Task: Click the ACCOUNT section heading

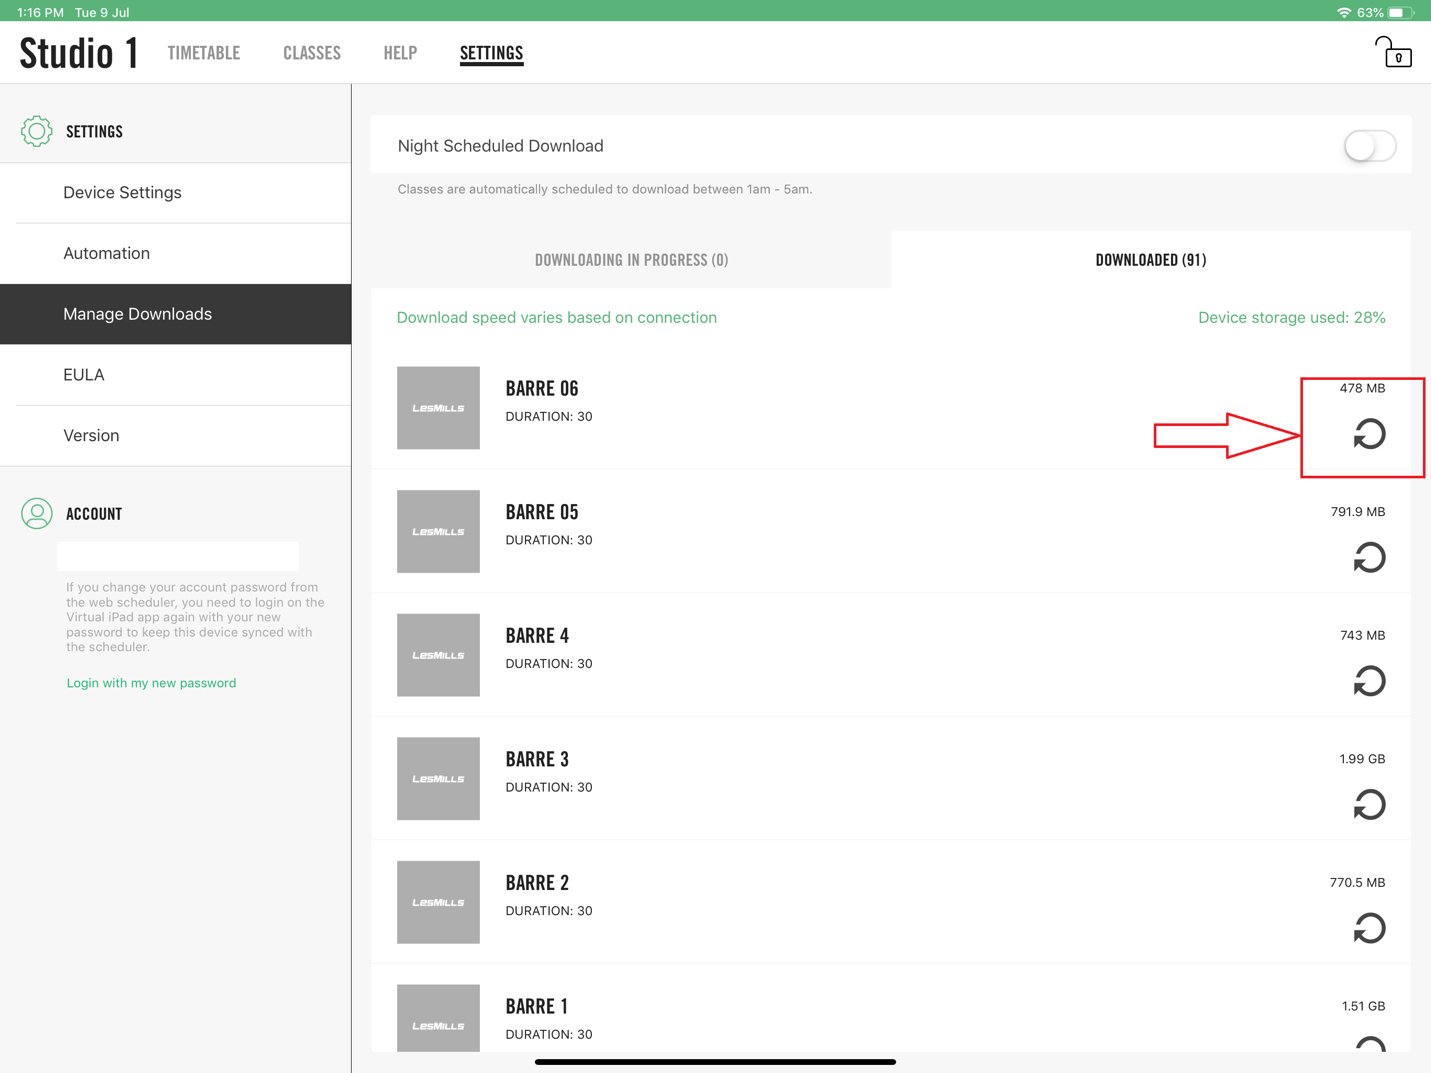Action: [94, 514]
